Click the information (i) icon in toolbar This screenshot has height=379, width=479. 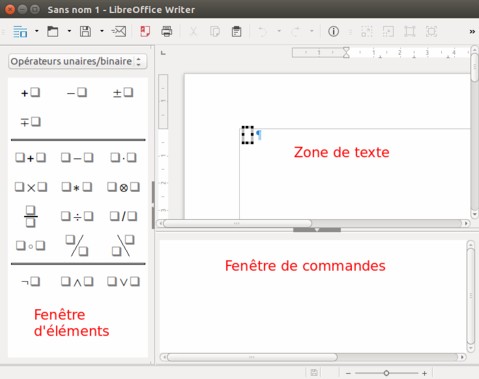tap(333, 32)
